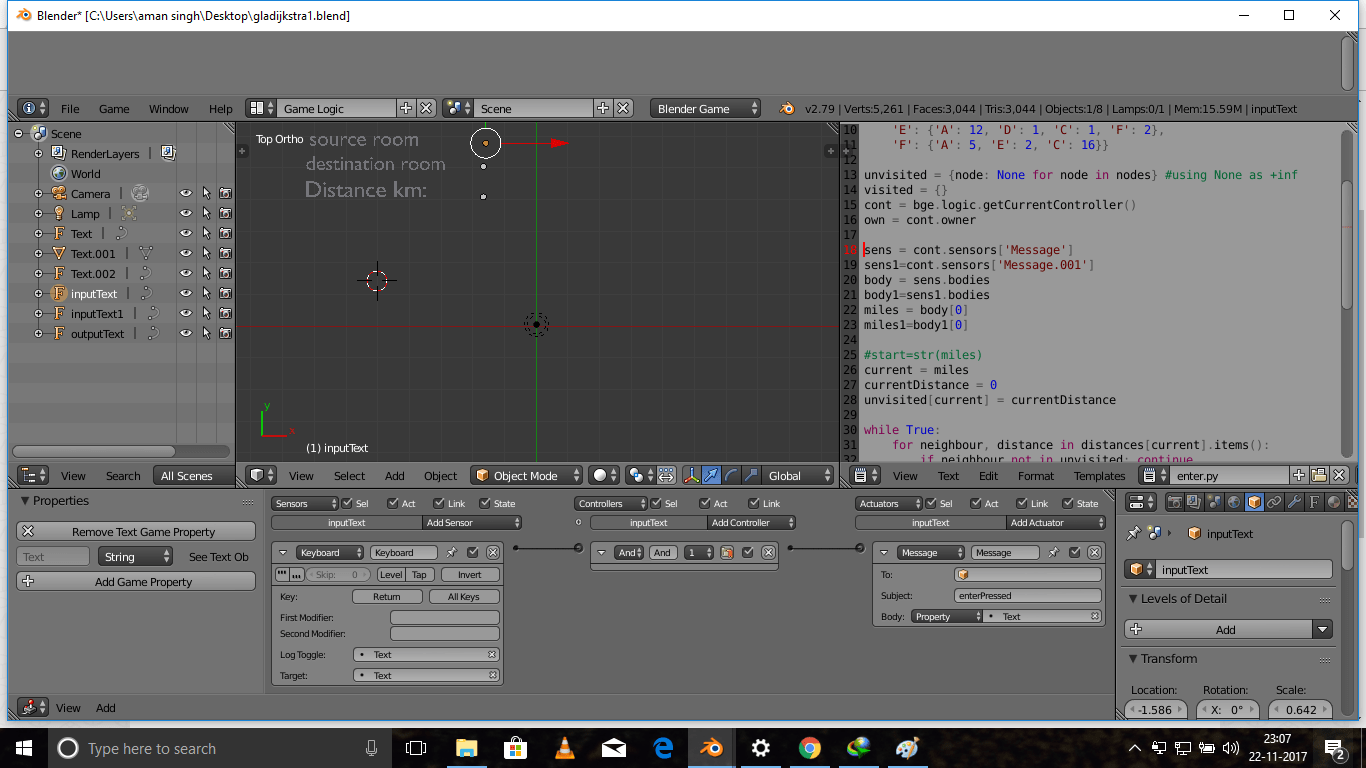Open the Blender Game engine dropdown
This screenshot has height=768, width=1366.
click(x=705, y=109)
